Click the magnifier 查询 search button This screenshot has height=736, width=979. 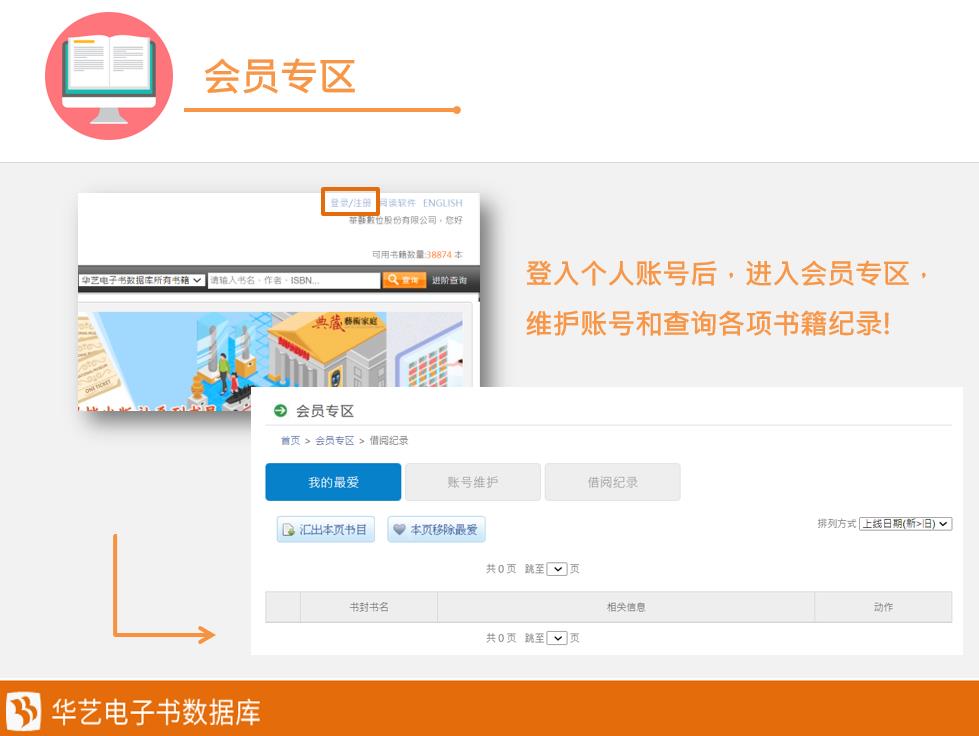[x=404, y=281]
